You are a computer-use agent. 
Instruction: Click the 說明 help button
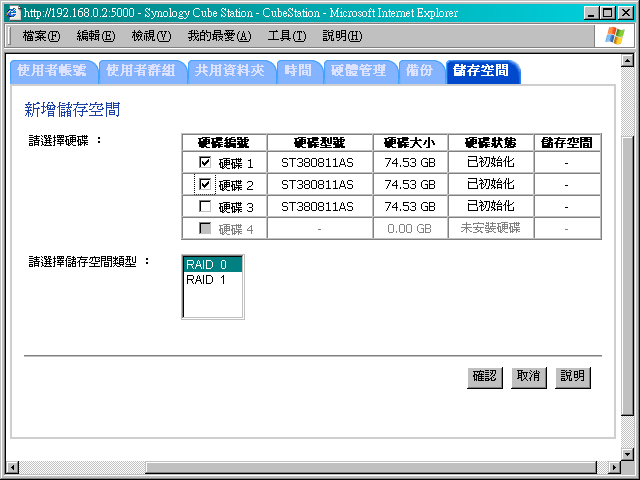click(573, 377)
